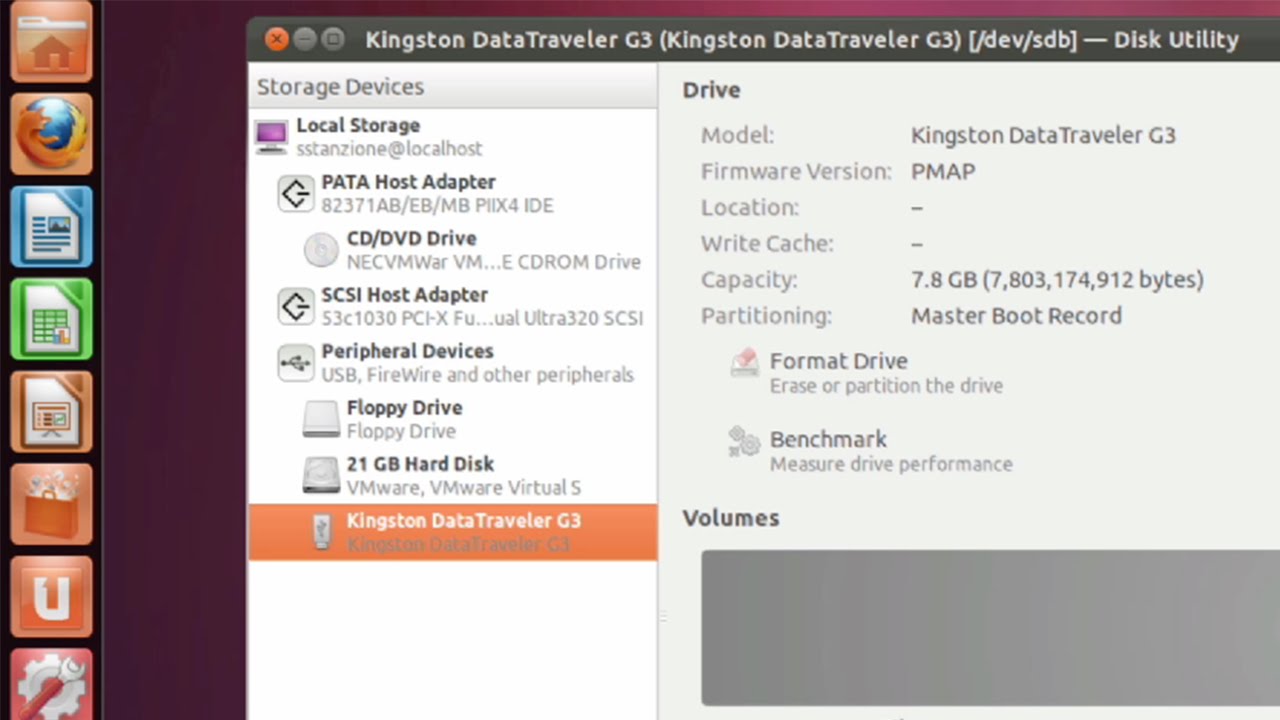Click the 82371AB/EB/MB PIIX4 IDE subtitle
Viewport: 1280px width, 720px height.
437,205
